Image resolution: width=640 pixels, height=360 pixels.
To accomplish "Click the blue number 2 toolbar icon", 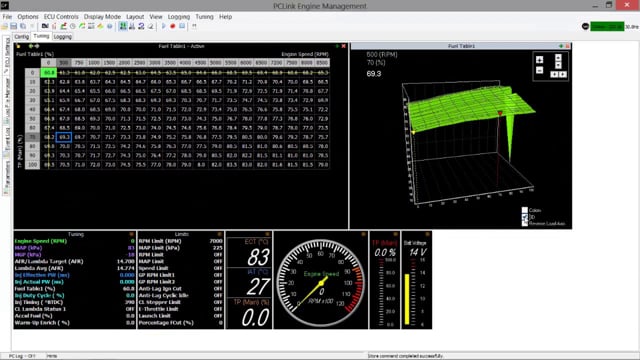I will [x=141, y=26].
